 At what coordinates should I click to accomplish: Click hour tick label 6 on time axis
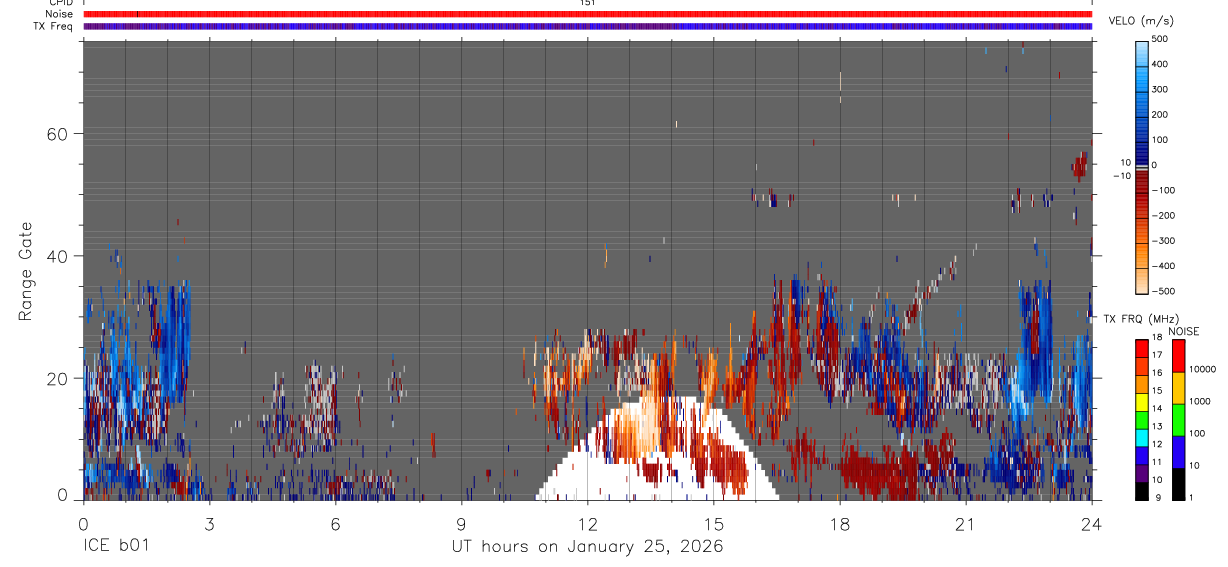coord(335,523)
